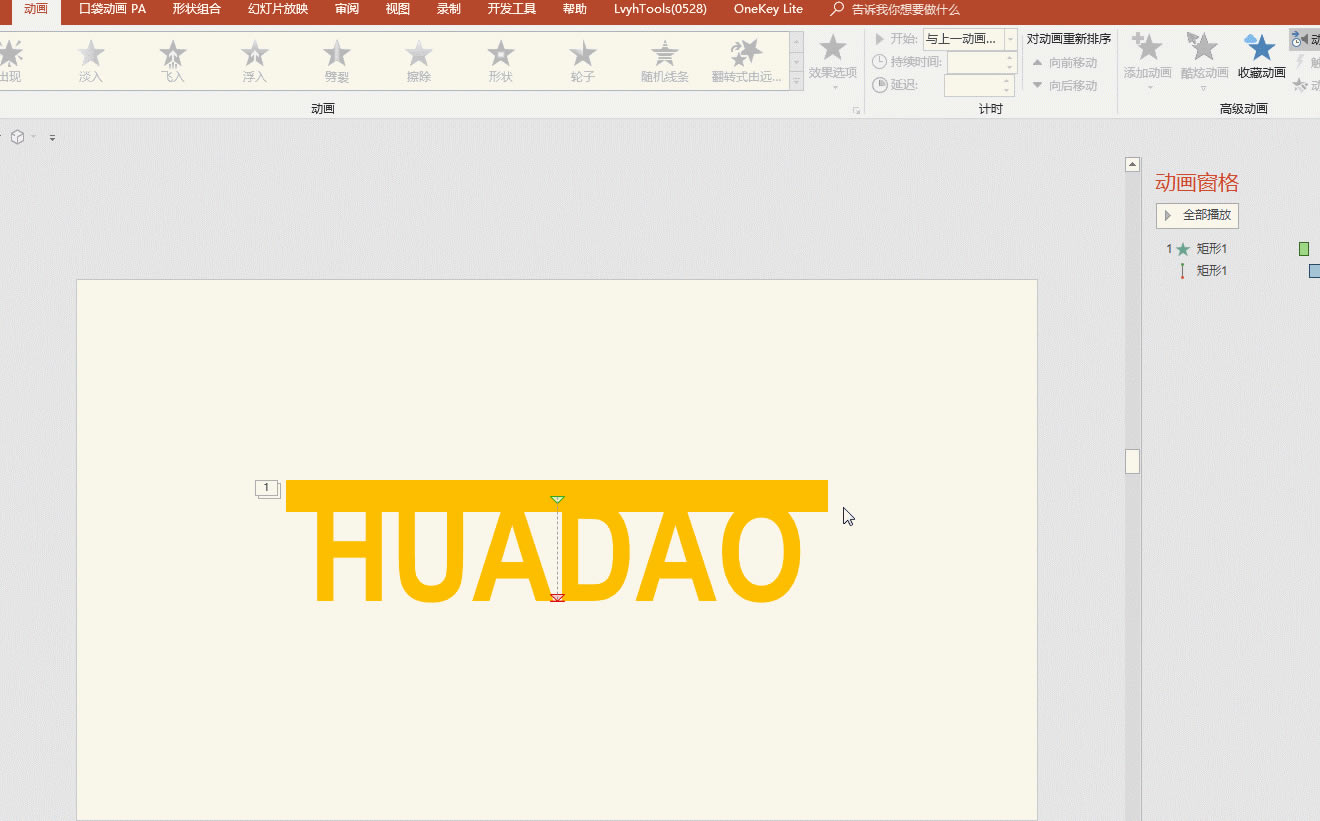Click the animation order tag 1 on slide
Viewport: 1320px width, 821px height.
click(267, 488)
